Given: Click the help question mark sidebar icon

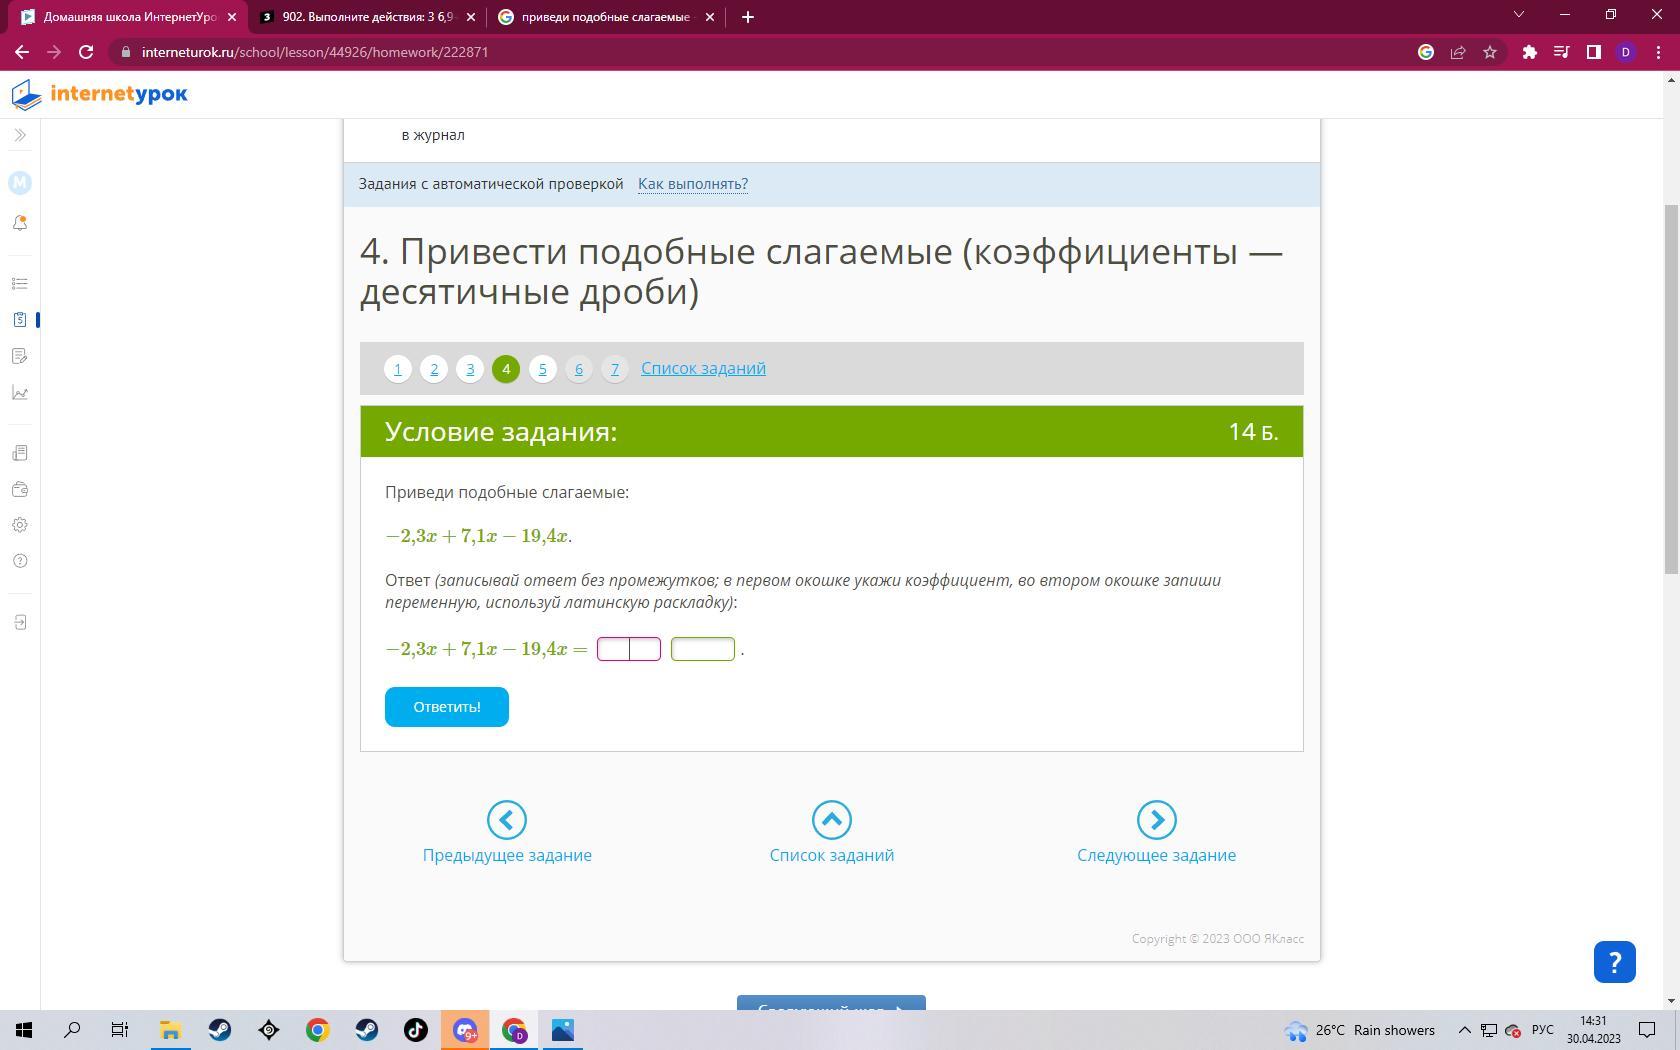Looking at the screenshot, I should [x=20, y=561].
